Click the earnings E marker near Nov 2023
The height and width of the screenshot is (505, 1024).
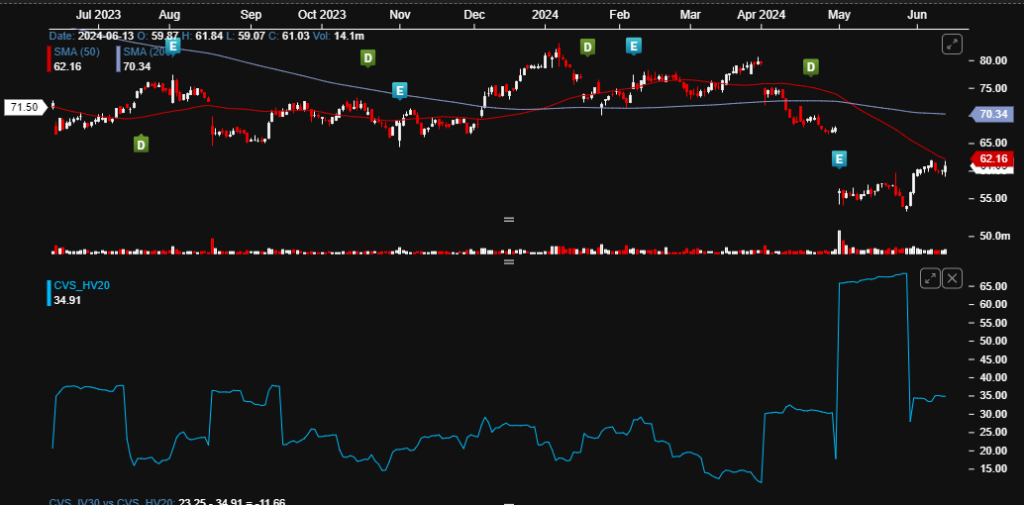[x=400, y=91]
